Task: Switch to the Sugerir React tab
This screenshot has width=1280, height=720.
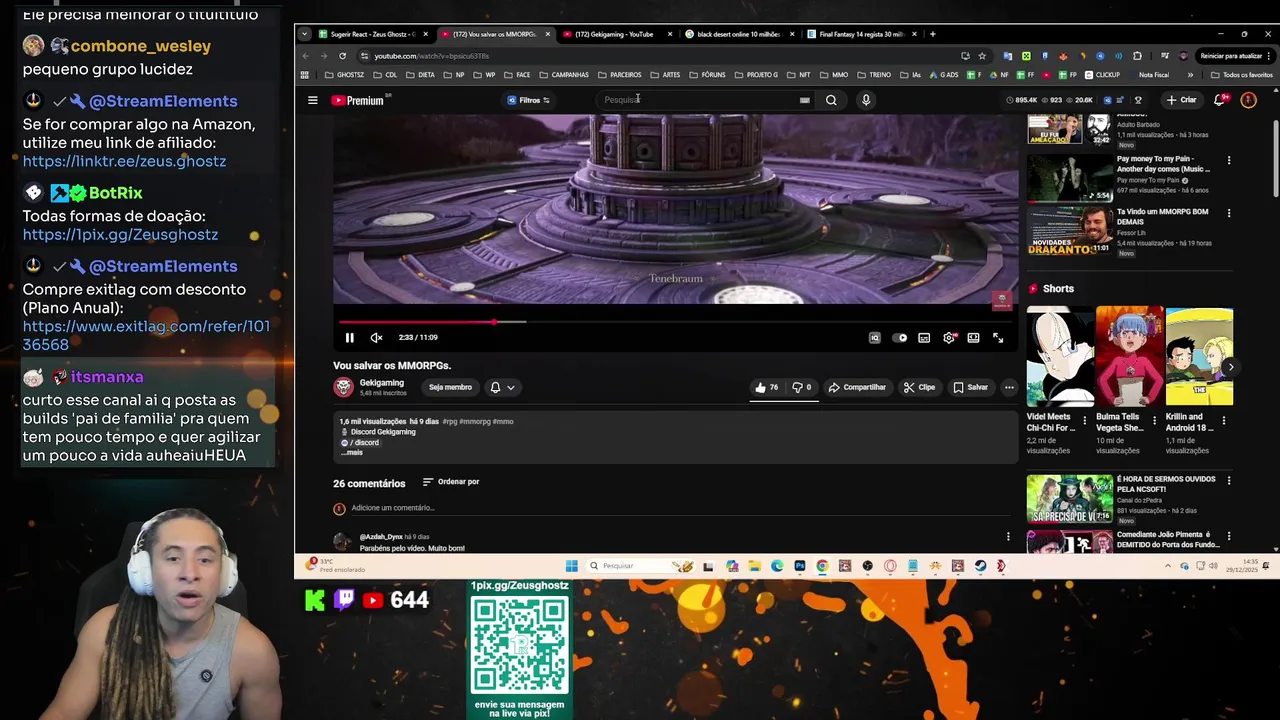Action: point(373,34)
